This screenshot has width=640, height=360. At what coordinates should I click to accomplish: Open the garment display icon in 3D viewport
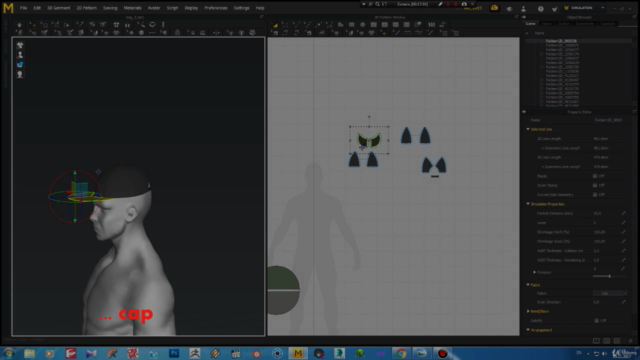(x=20, y=45)
